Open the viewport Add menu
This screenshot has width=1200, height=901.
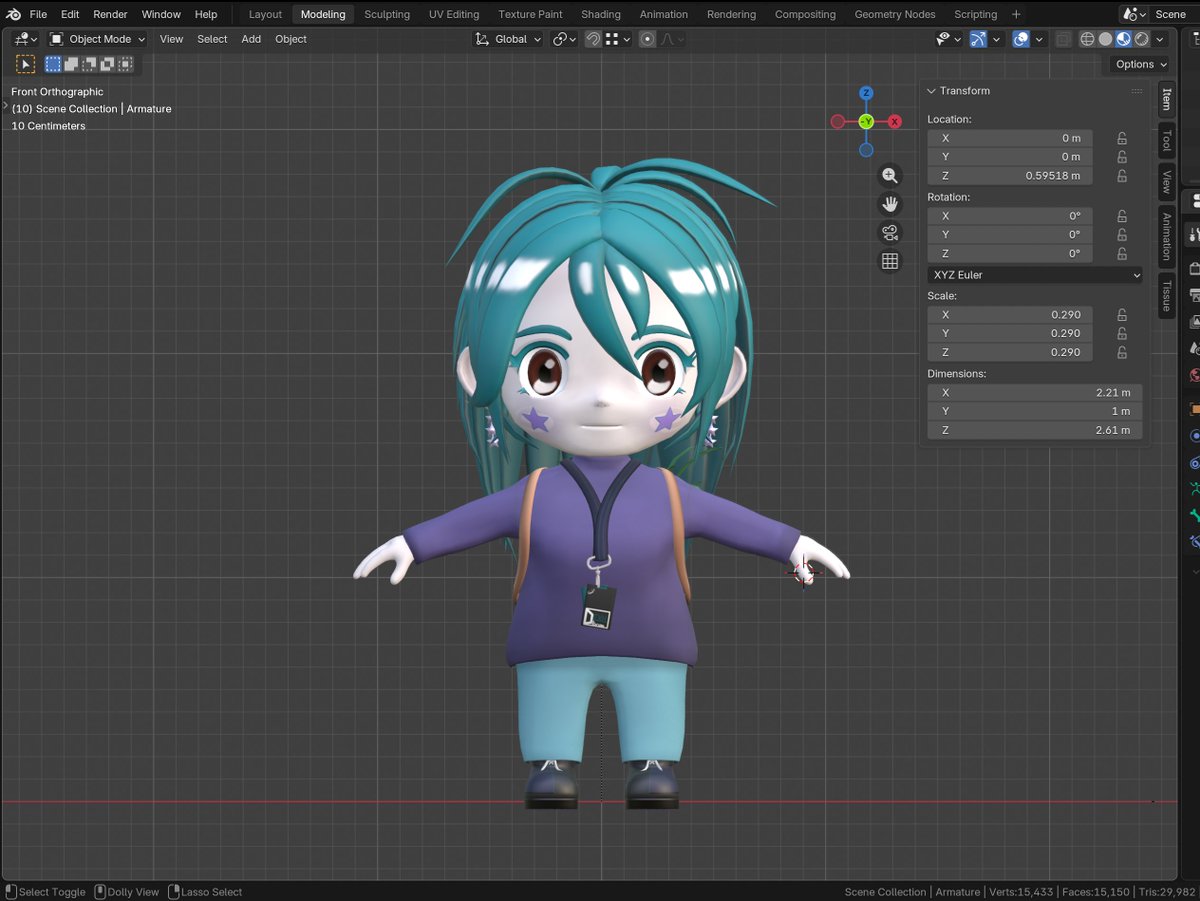251,39
